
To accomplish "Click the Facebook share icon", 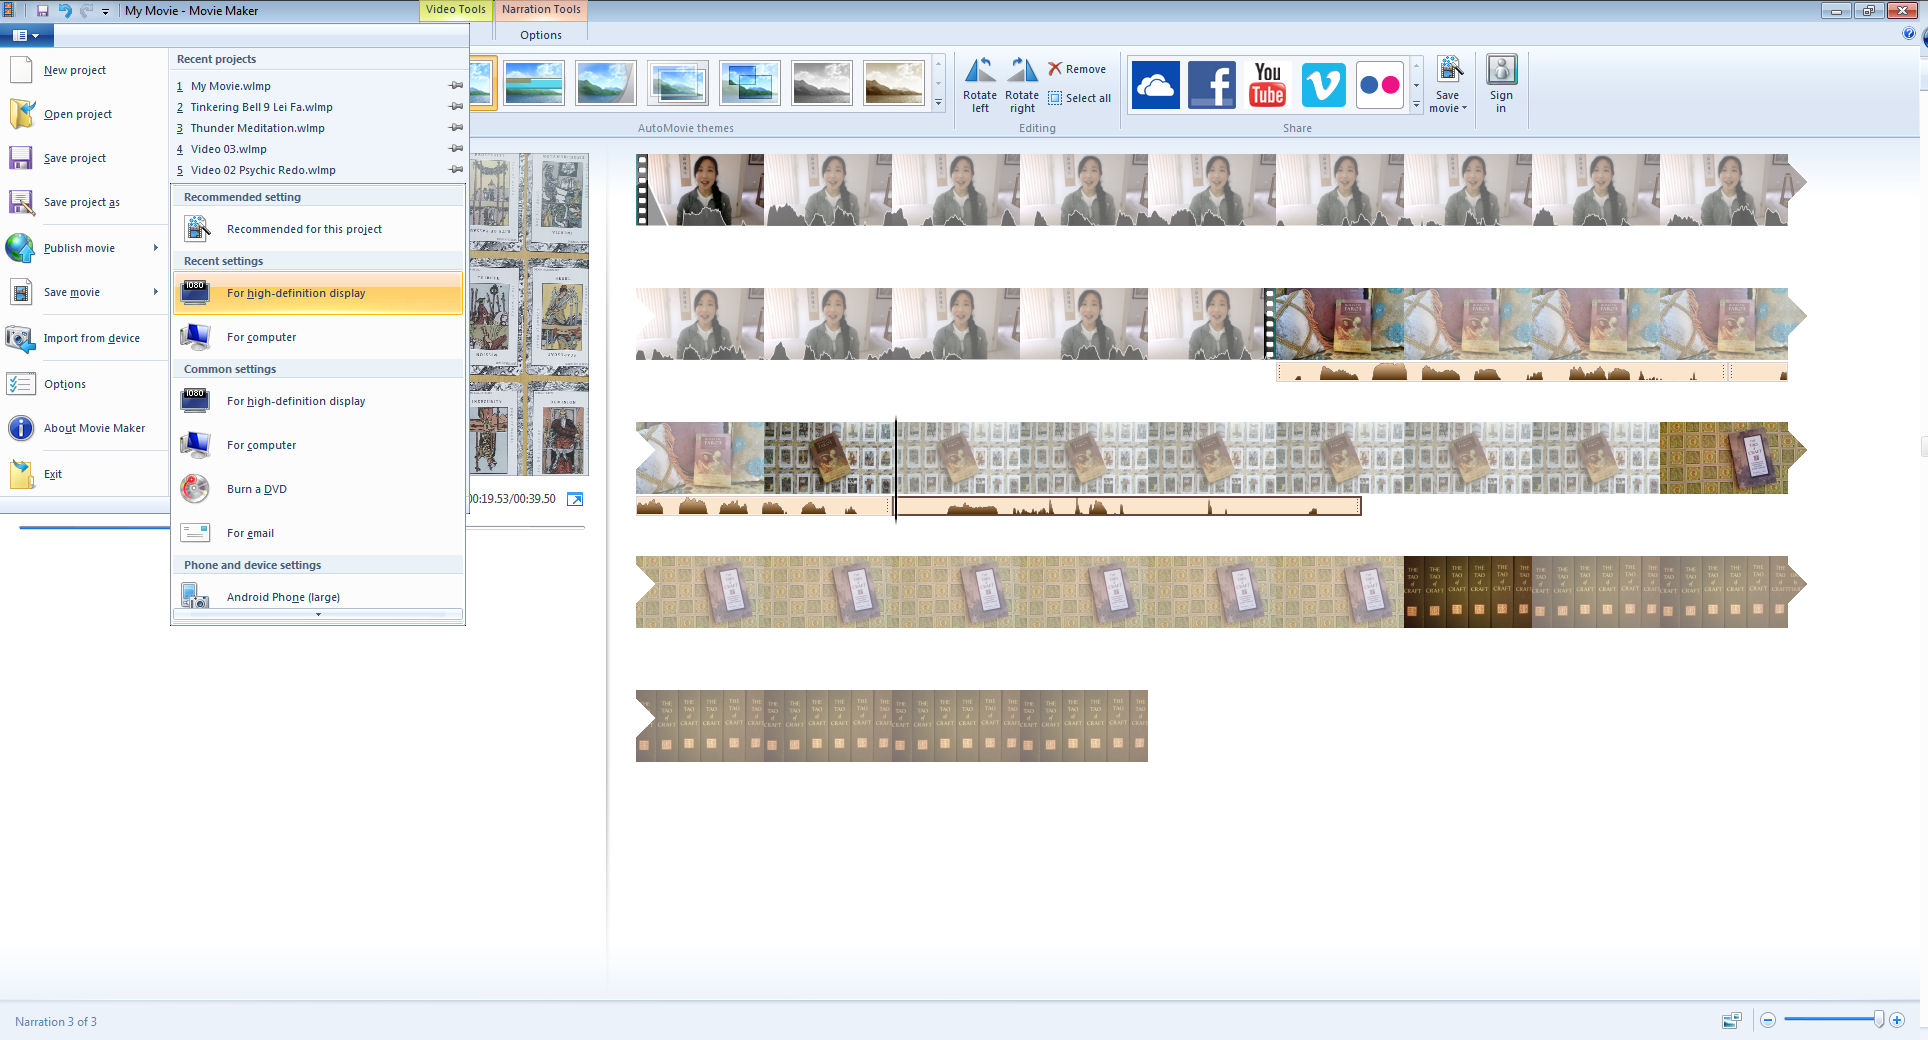I will [x=1211, y=85].
